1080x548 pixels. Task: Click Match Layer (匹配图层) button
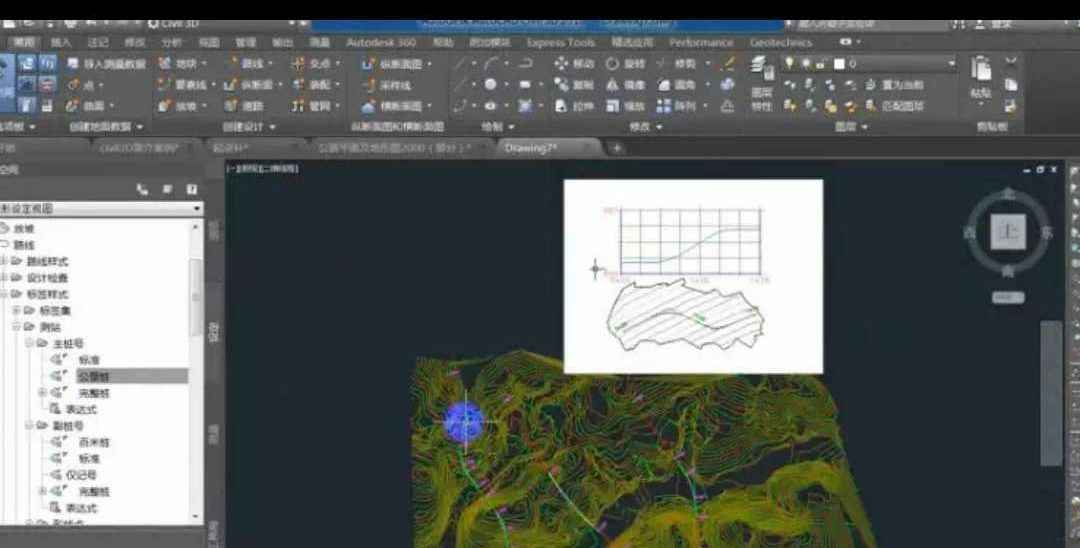(x=895, y=106)
